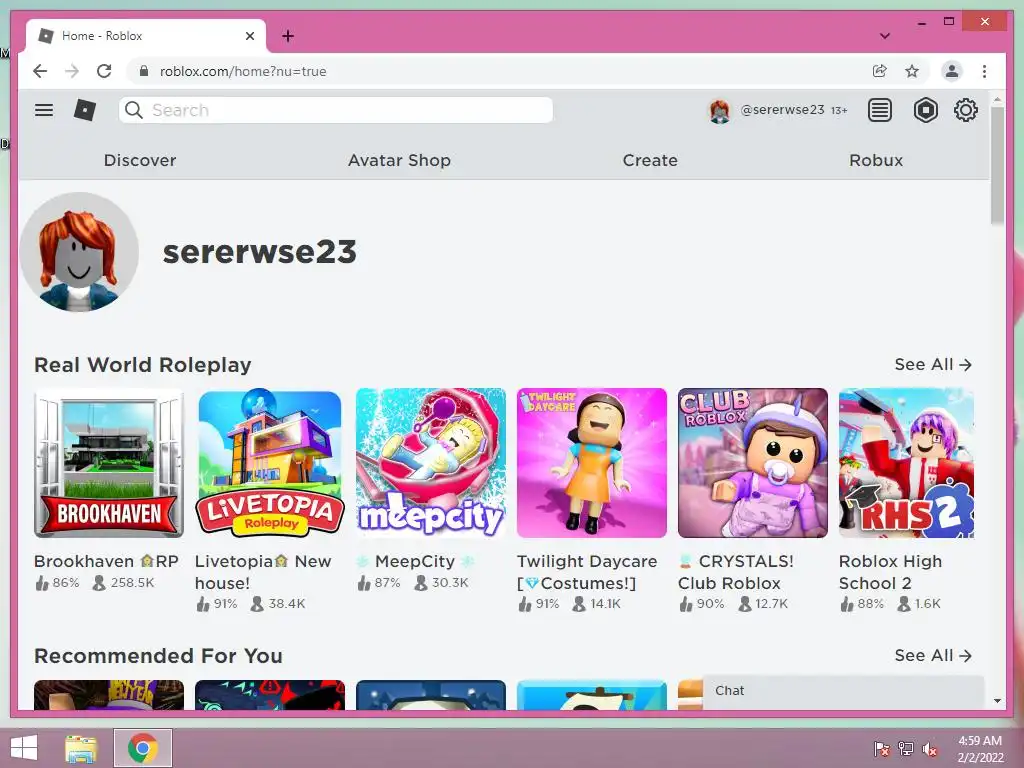Open a new browser tab
Viewport: 1024px width, 768px height.
(287, 36)
